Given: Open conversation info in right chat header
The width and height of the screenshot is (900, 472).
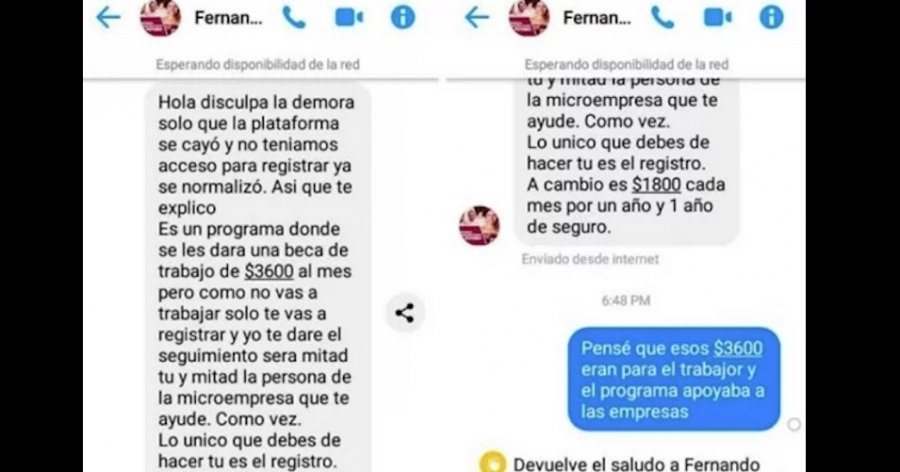Looking at the screenshot, I should (x=771, y=18).
